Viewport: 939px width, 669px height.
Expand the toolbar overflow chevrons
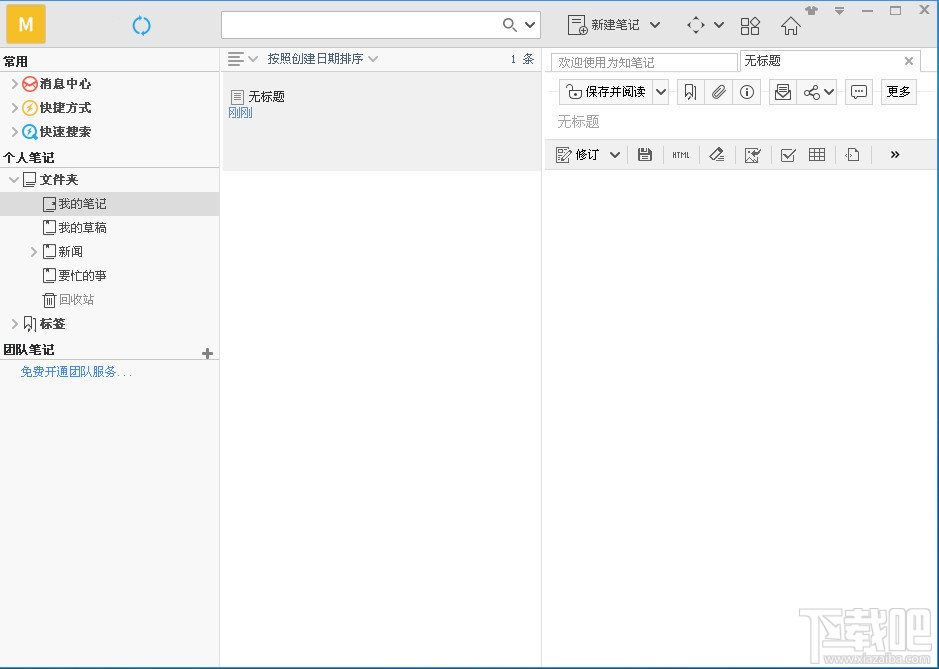pyautogui.click(x=895, y=155)
